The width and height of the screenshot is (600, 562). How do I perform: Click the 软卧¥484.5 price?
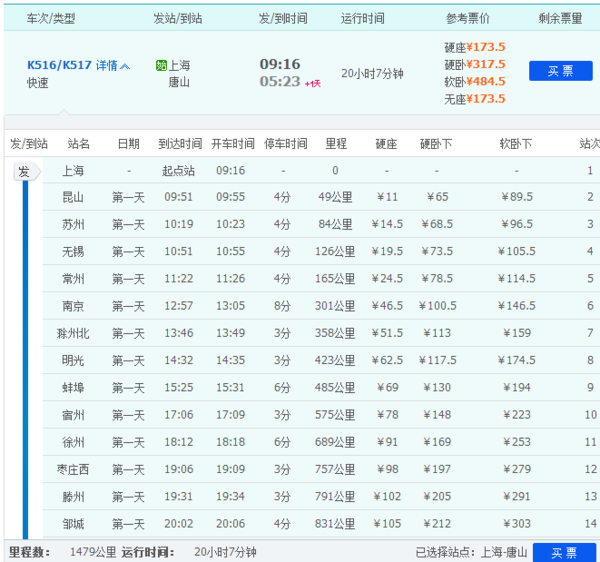pyautogui.click(x=475, y=81)
